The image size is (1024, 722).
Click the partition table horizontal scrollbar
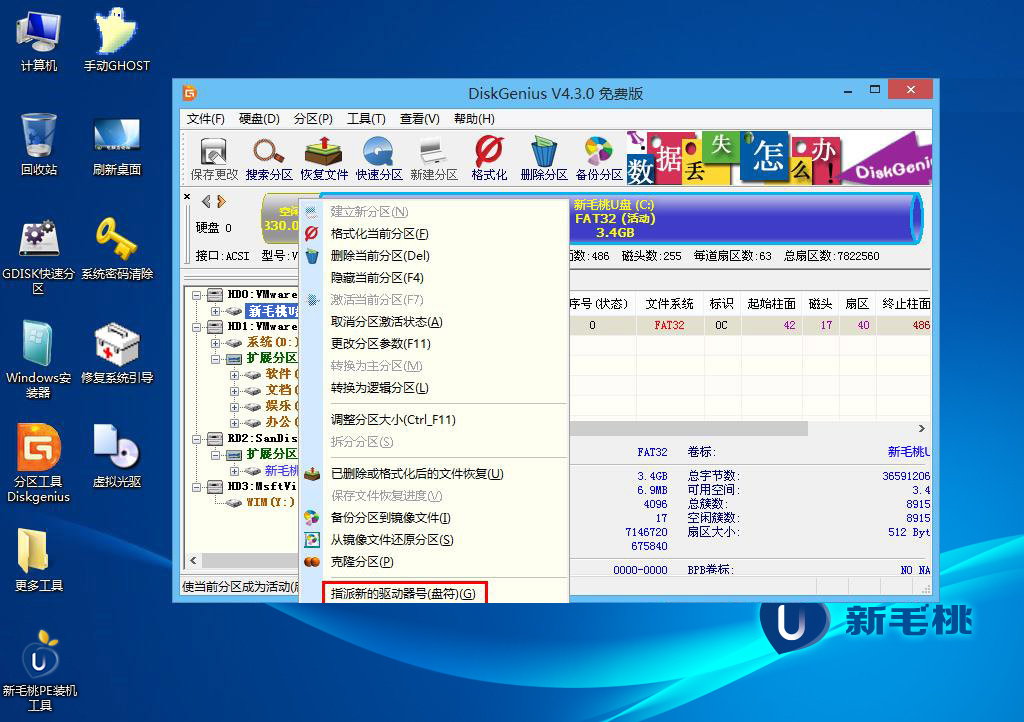[x=688, y=429]
